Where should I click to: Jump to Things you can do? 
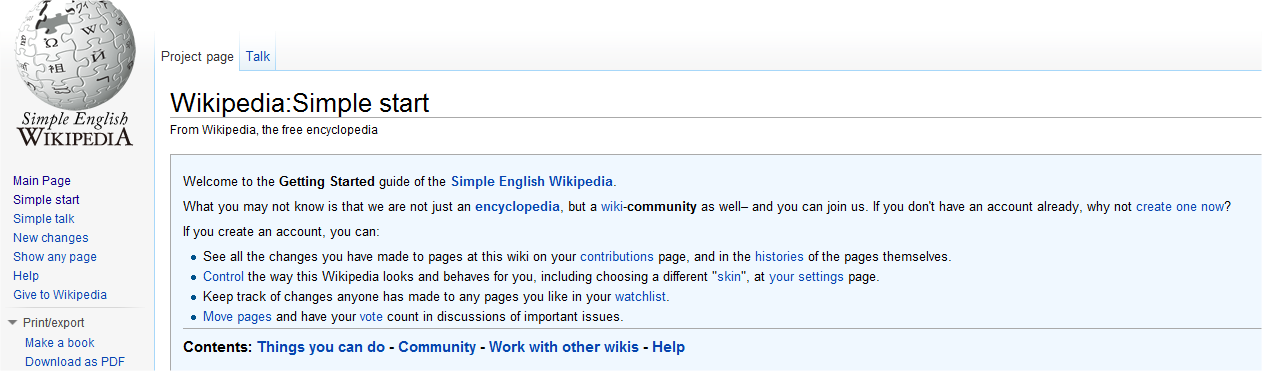point(321,347)
